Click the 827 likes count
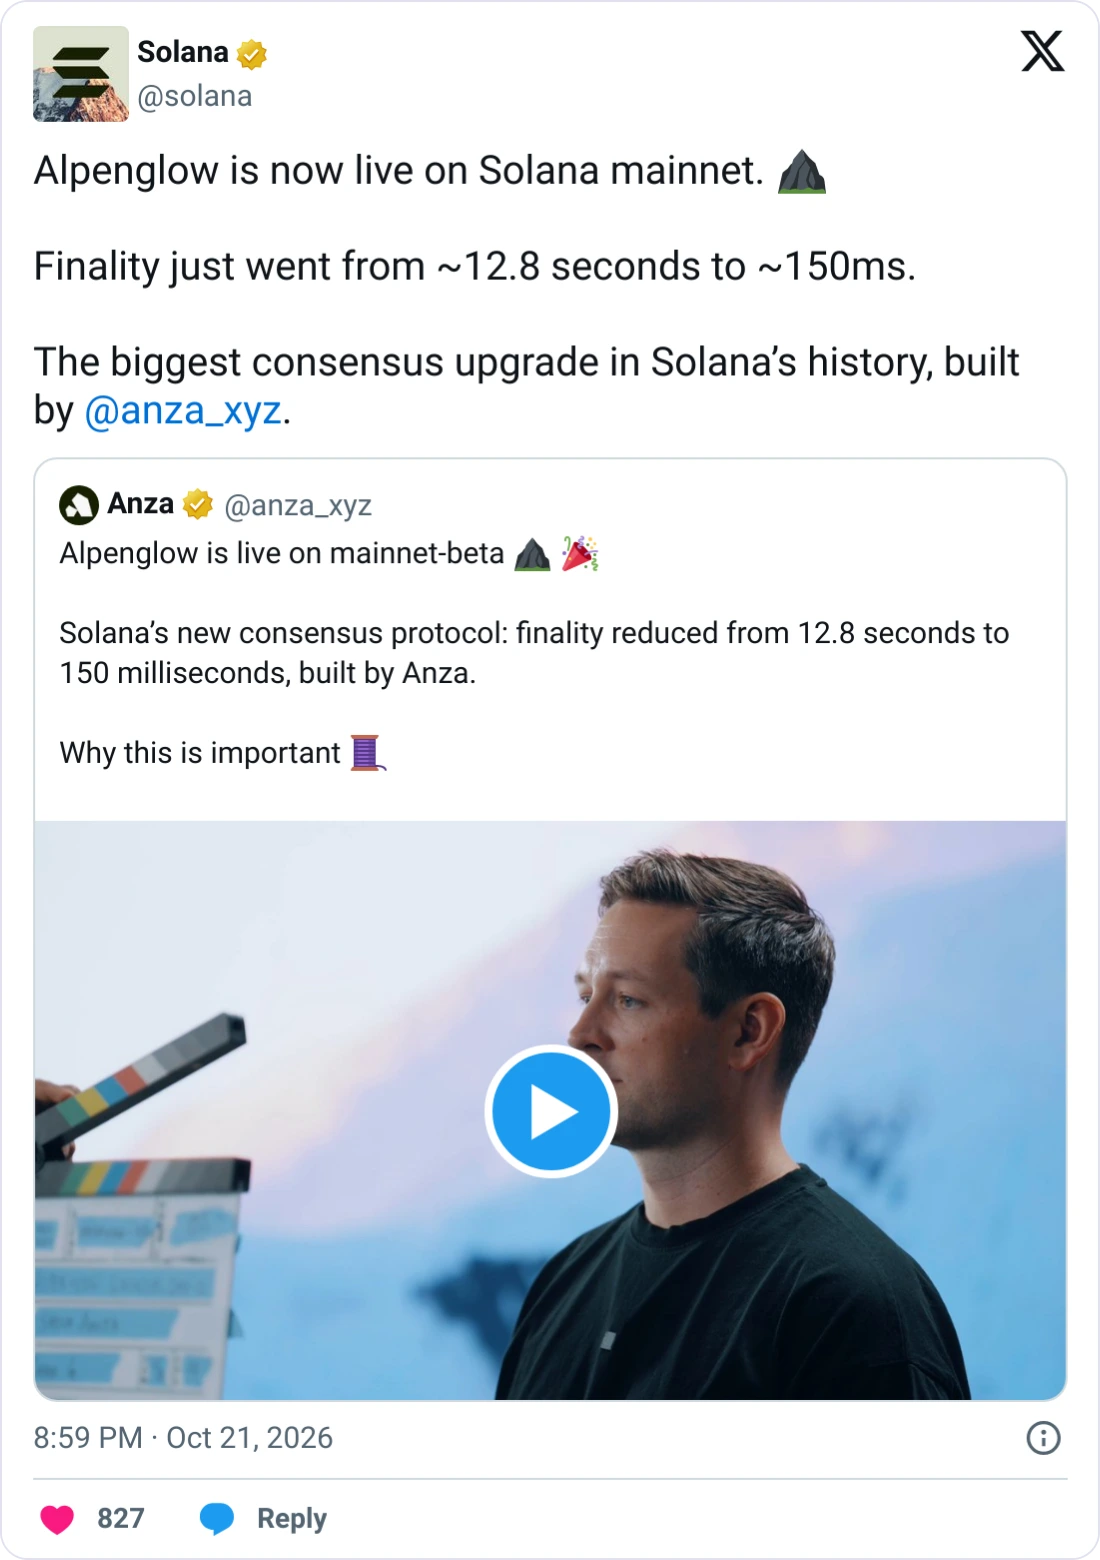This screenshot has width=1100, height=1560. click(x=121, y=1519)
